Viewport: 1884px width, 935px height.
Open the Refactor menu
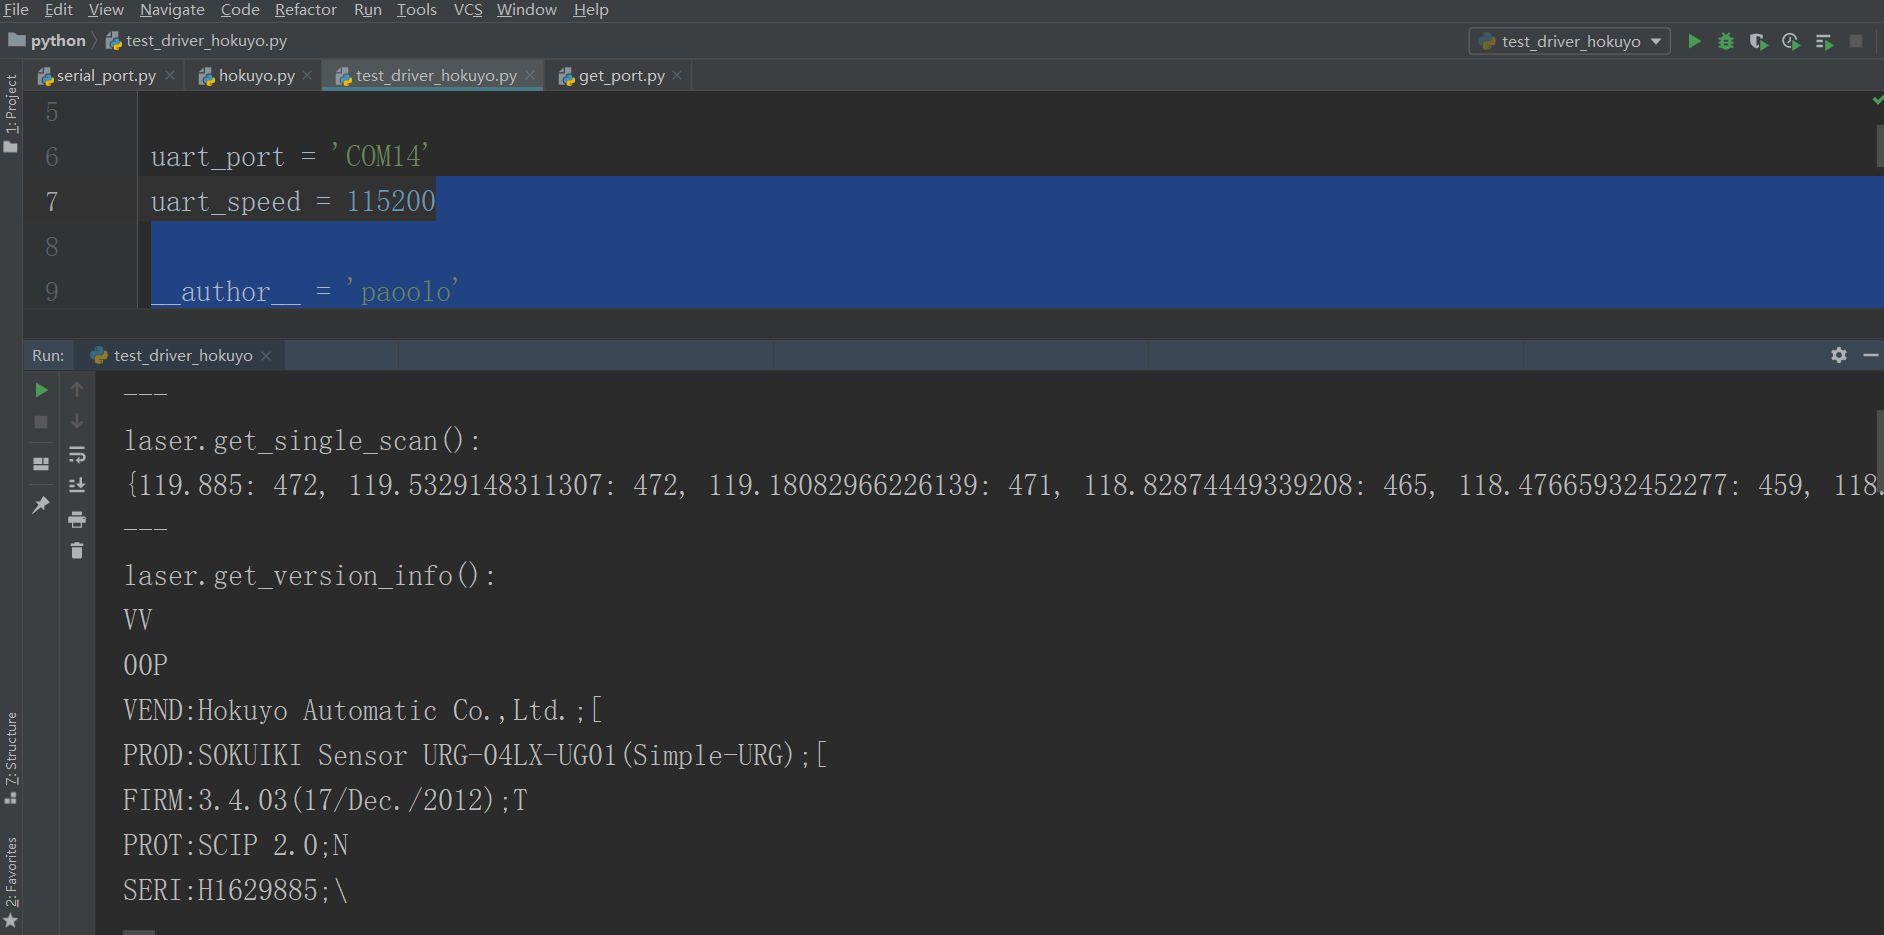tap(306, 10)
